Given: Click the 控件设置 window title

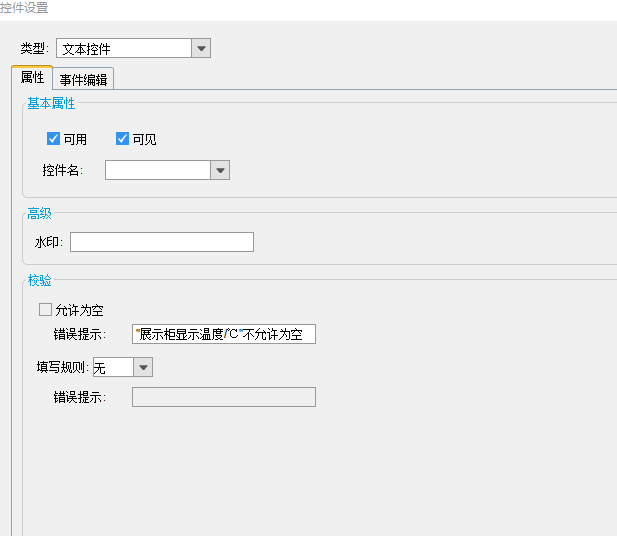Looking at the screenshot, I should tap(24, 7).
